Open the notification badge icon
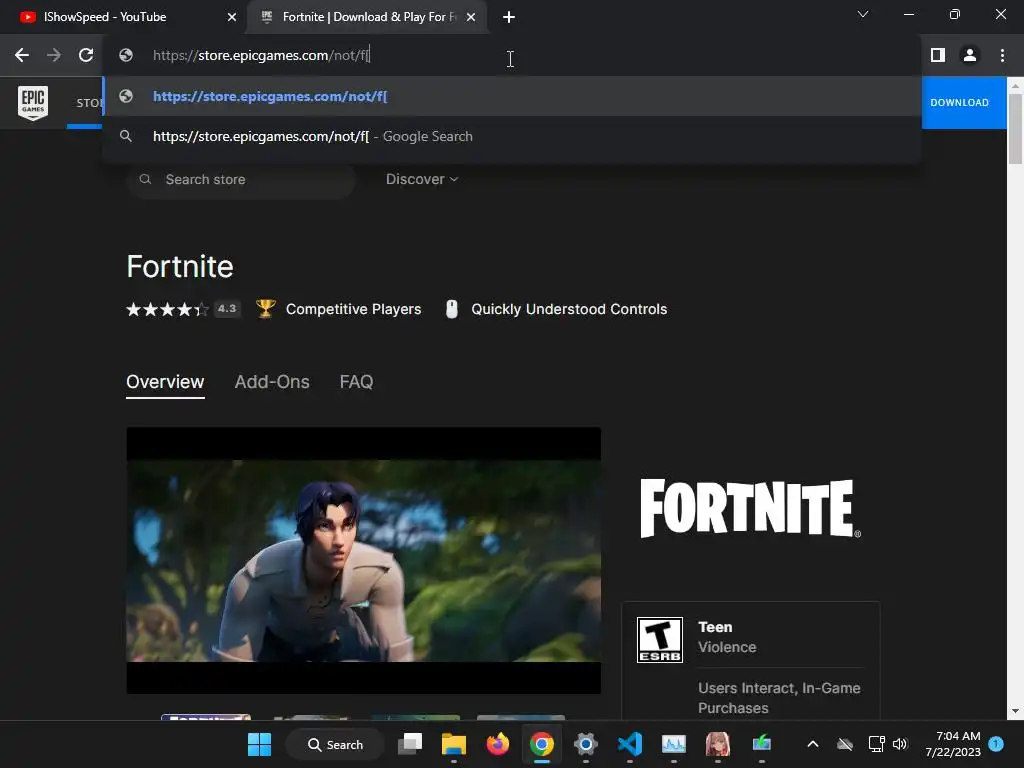 click(x=996, y=744)
